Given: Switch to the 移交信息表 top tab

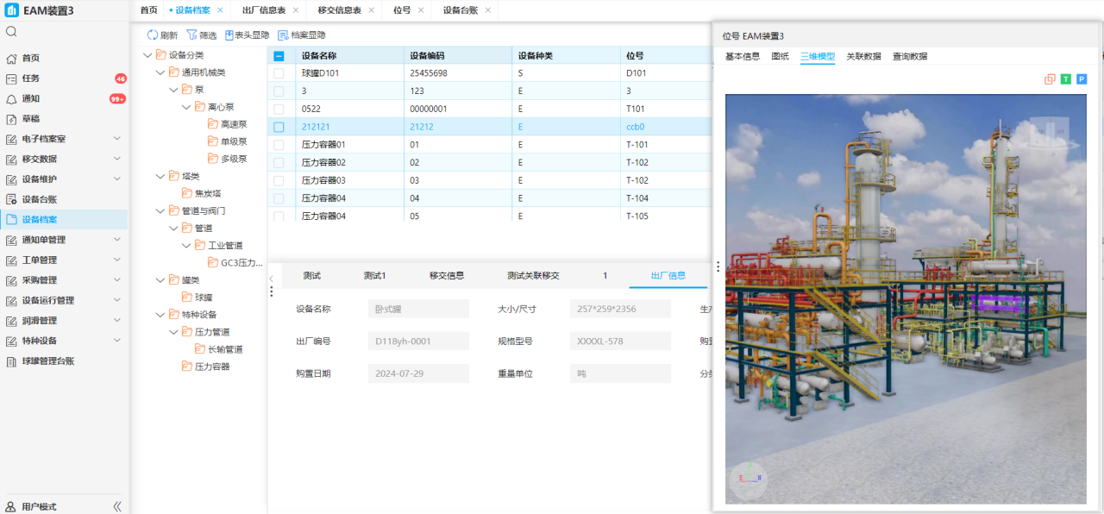Looking at the screenshot, I should [x=339, y=11].
